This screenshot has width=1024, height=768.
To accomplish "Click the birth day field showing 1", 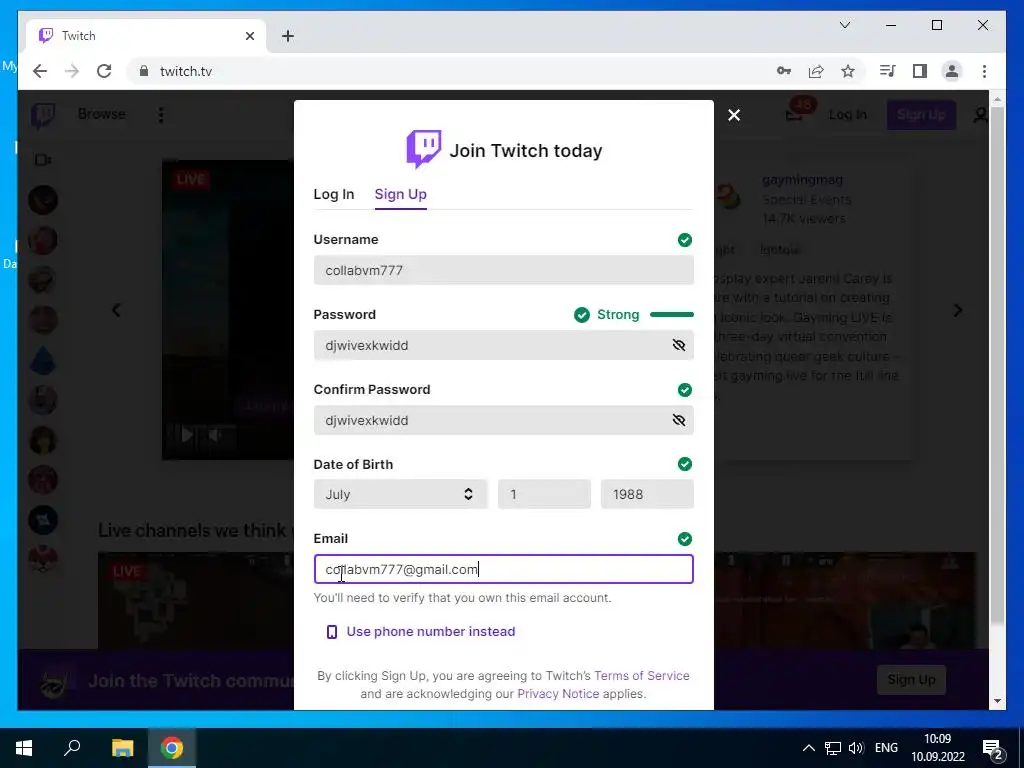I will pyautogui.click(x=544, y=494).
